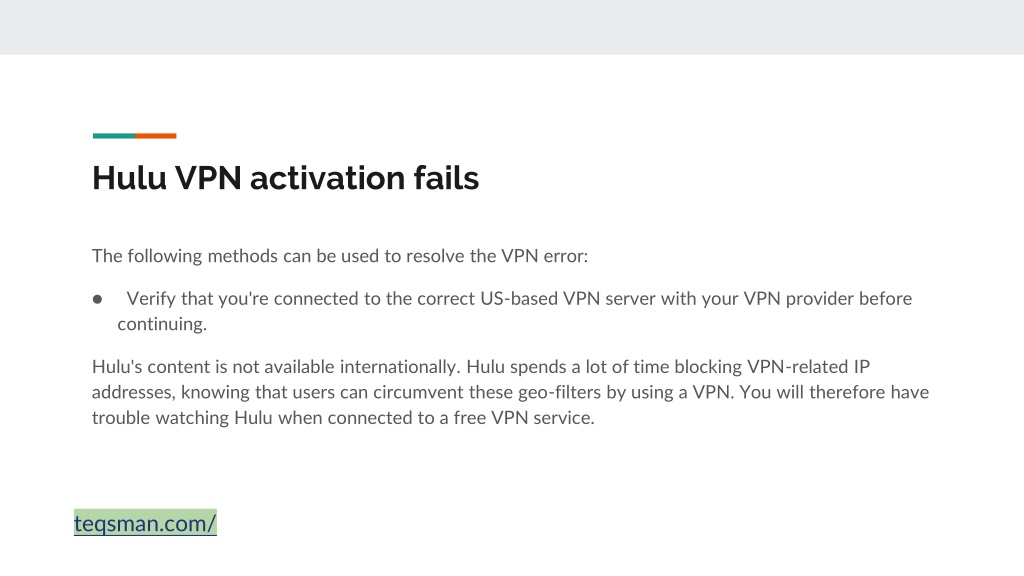
Task: Click the grey header band at top
Action: pos(512,27)
